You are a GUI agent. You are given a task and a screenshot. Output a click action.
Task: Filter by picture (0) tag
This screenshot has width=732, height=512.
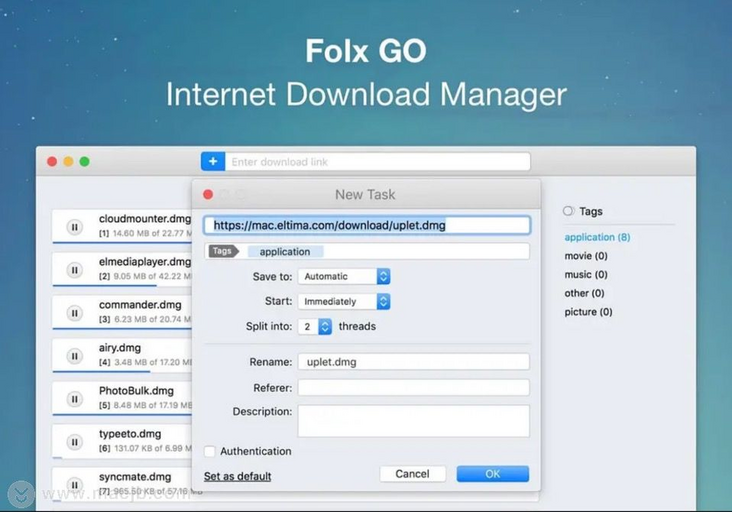pos(588,312)
